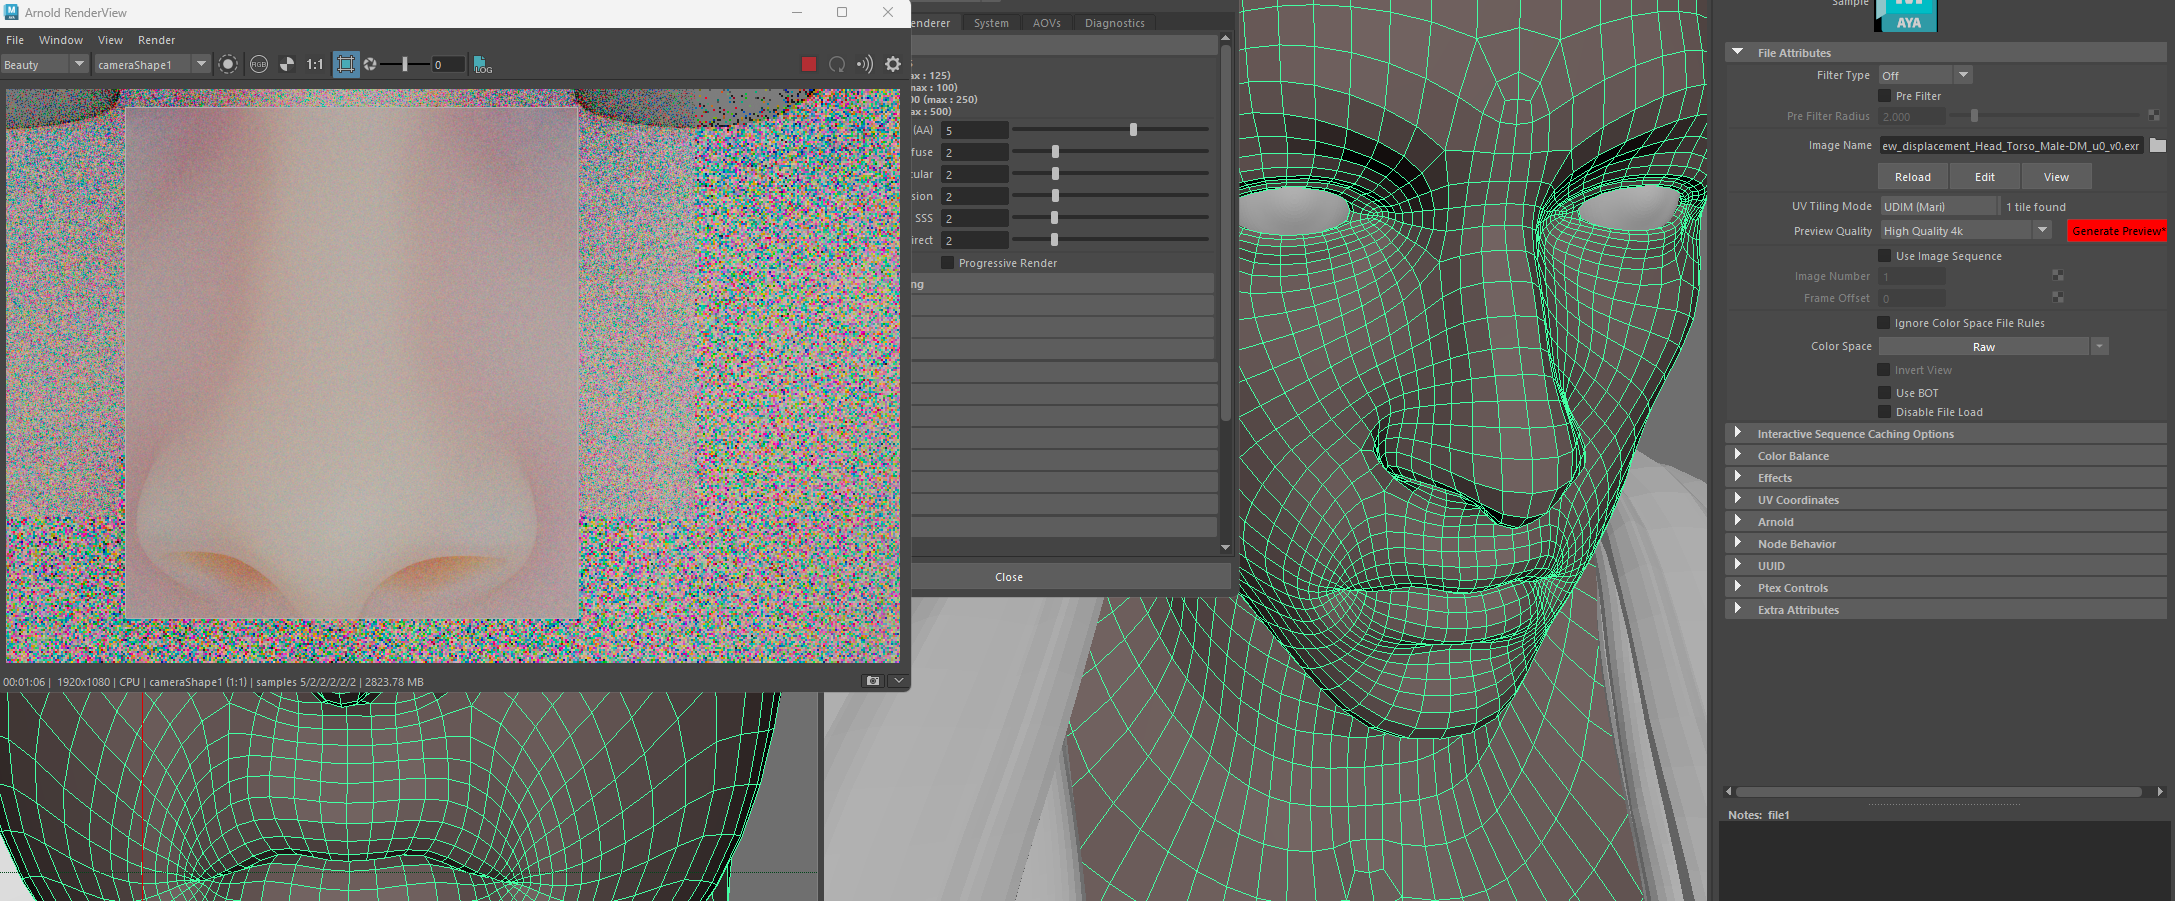Click map button beside Image Number
The image size is (2175, 901).
tap(2057, 275)
